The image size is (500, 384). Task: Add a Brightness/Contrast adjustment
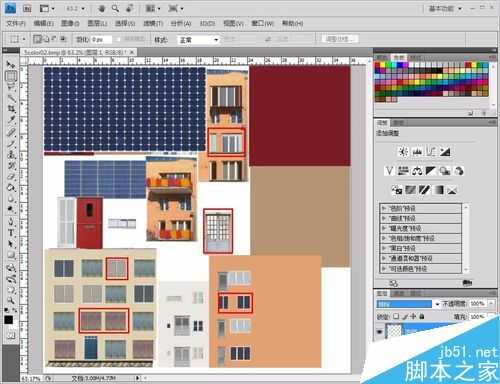403,152
